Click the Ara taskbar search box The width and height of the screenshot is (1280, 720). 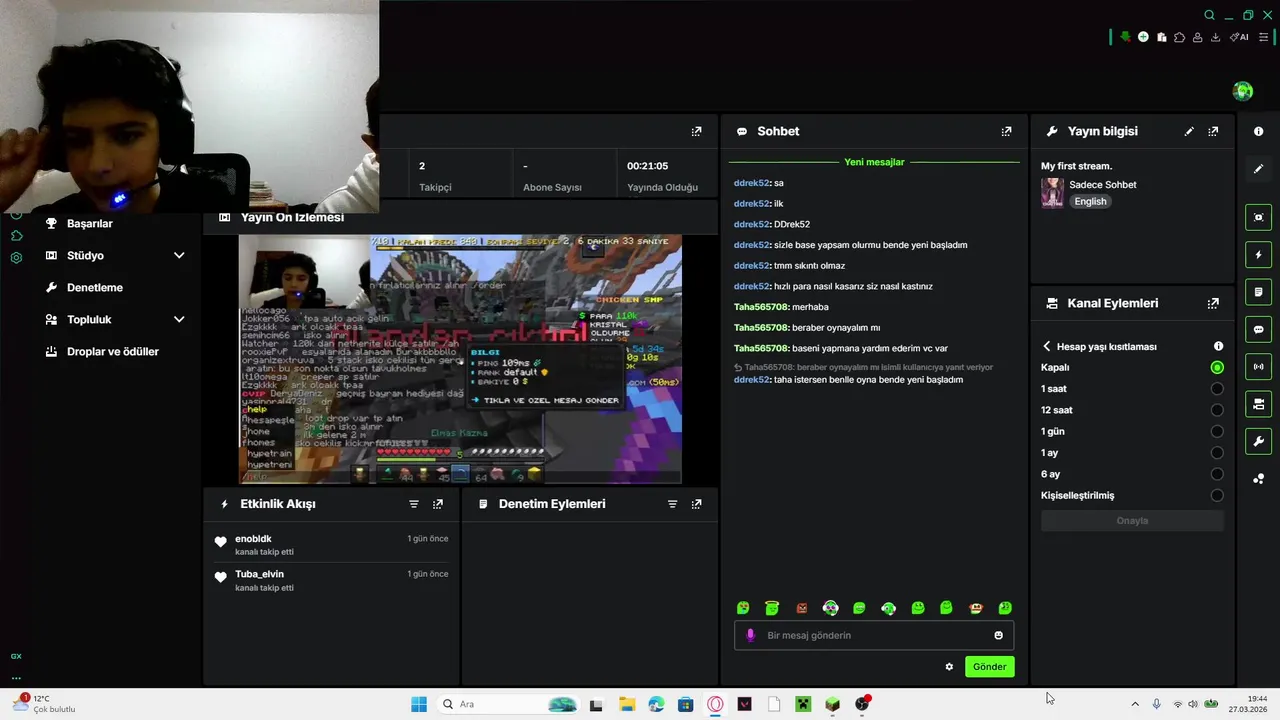(x=509, y=704)
